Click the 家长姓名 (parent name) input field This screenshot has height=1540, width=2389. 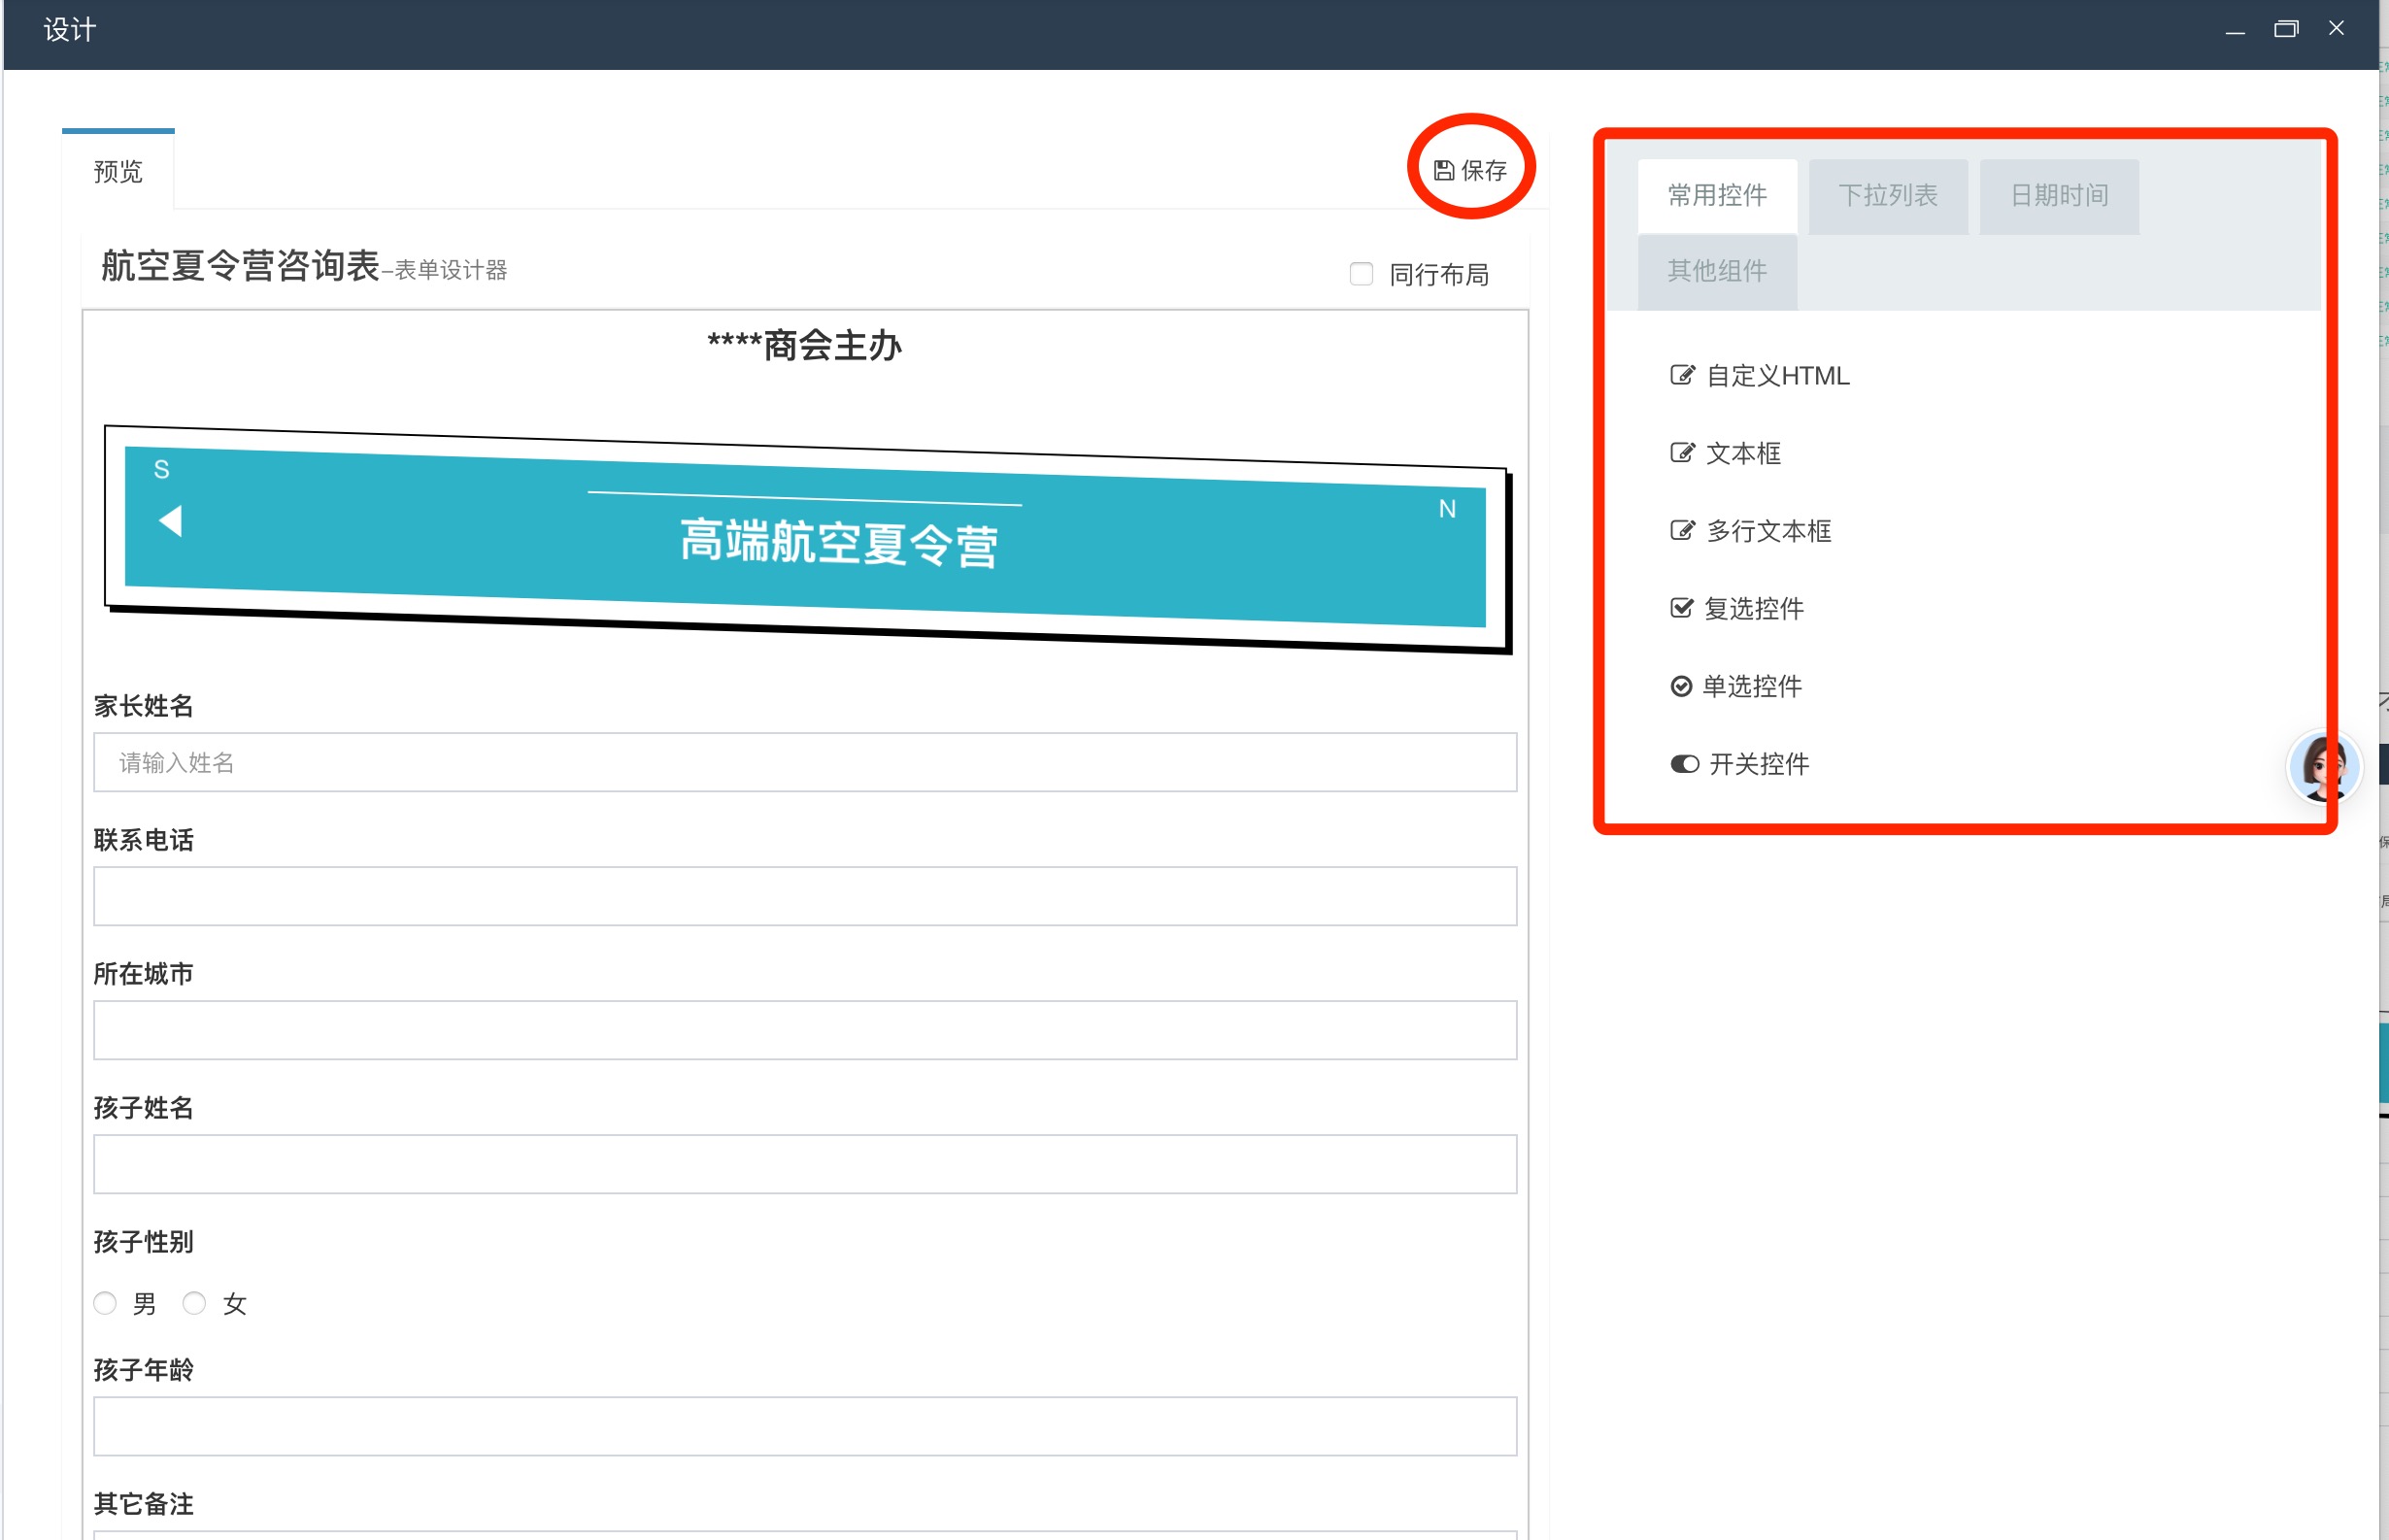pos(804,763)
